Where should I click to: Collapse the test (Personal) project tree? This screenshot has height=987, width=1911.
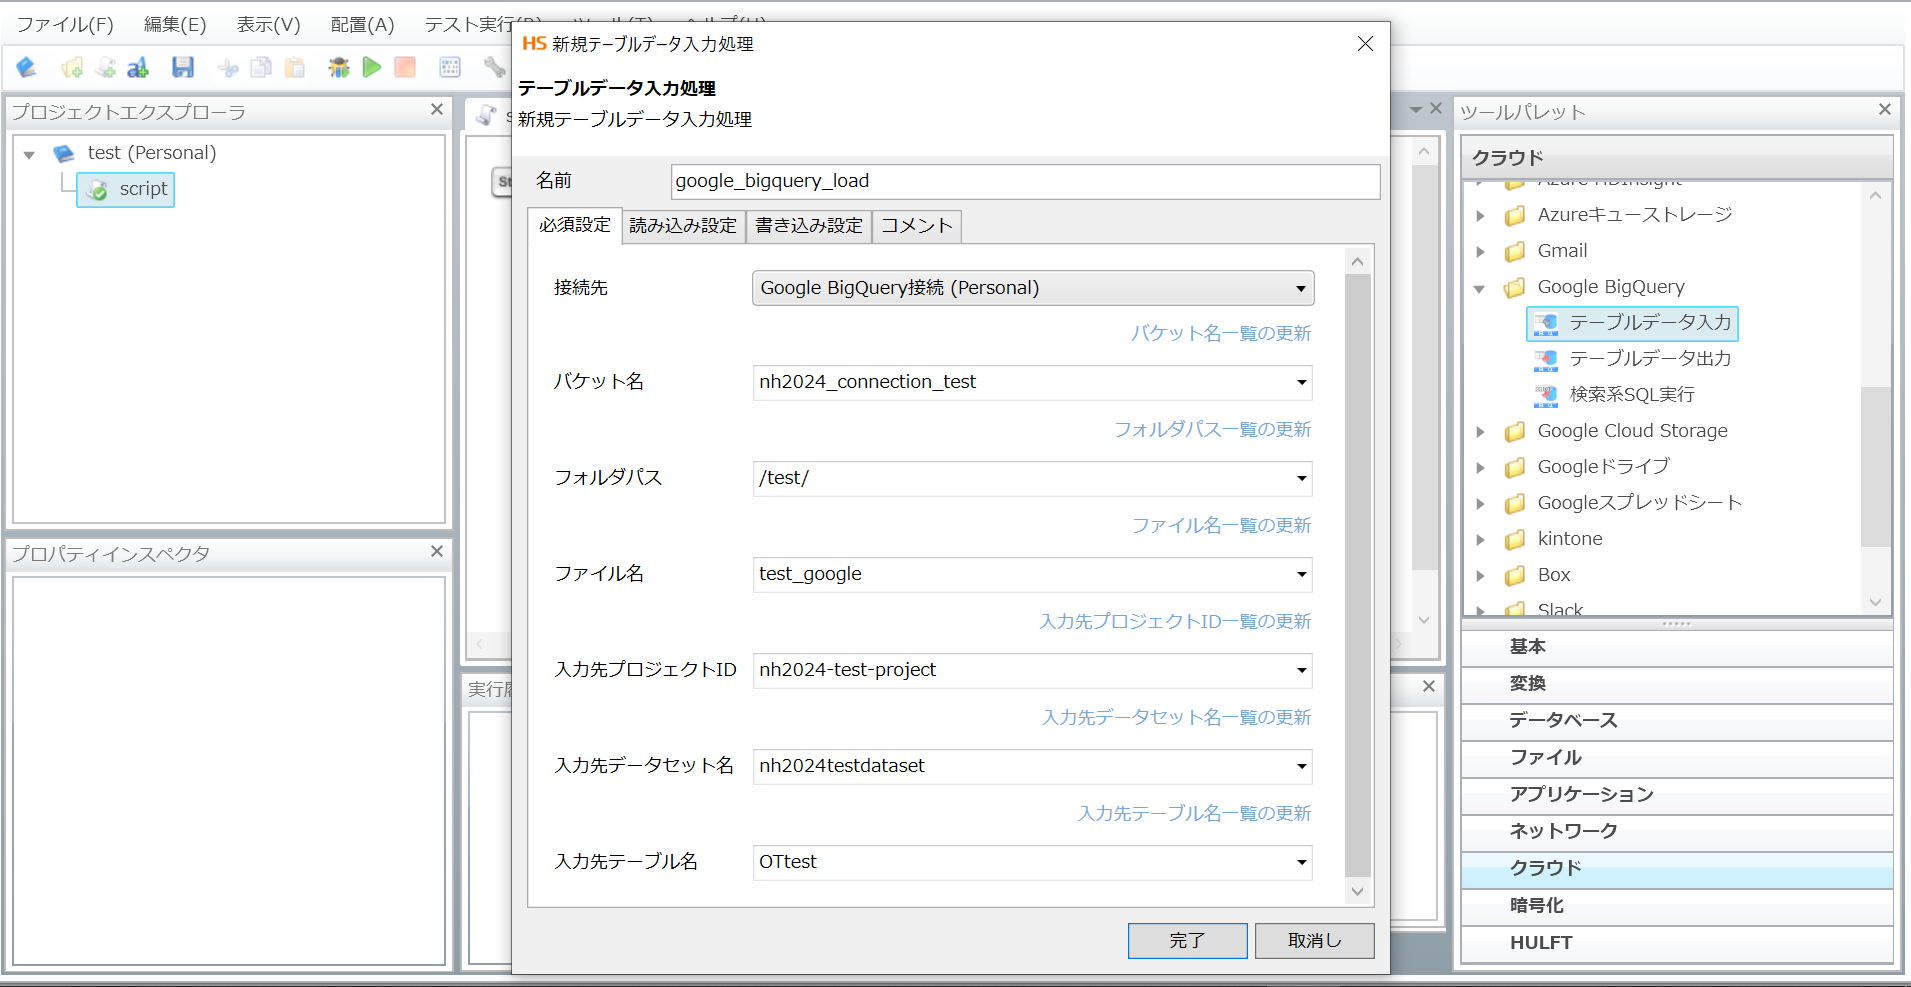click(x=29, y=154)
